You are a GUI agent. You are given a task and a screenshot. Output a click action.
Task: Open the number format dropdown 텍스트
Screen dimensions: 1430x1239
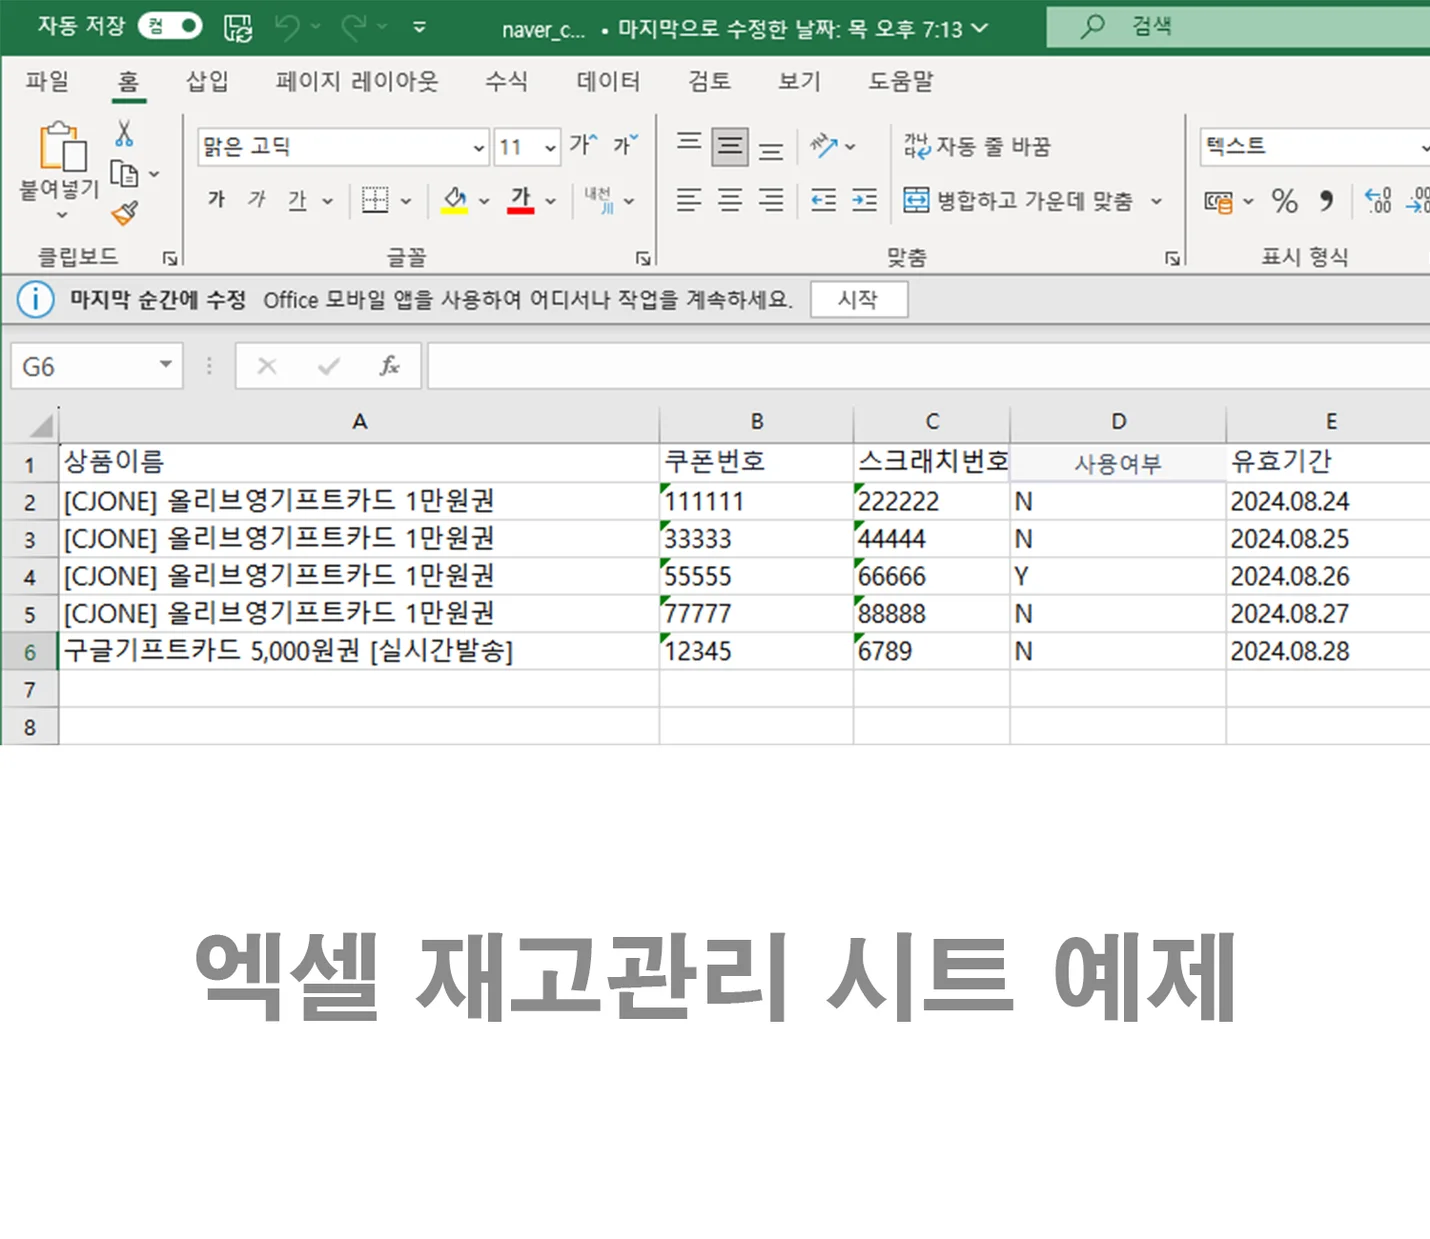pos(1315,147)
